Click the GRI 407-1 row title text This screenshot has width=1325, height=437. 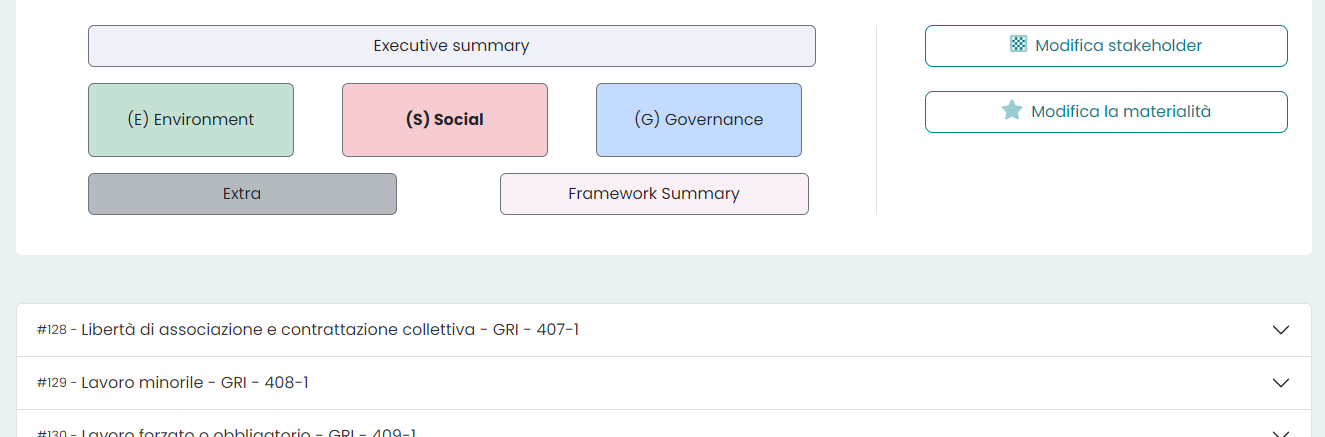click(x=330, y=330)
